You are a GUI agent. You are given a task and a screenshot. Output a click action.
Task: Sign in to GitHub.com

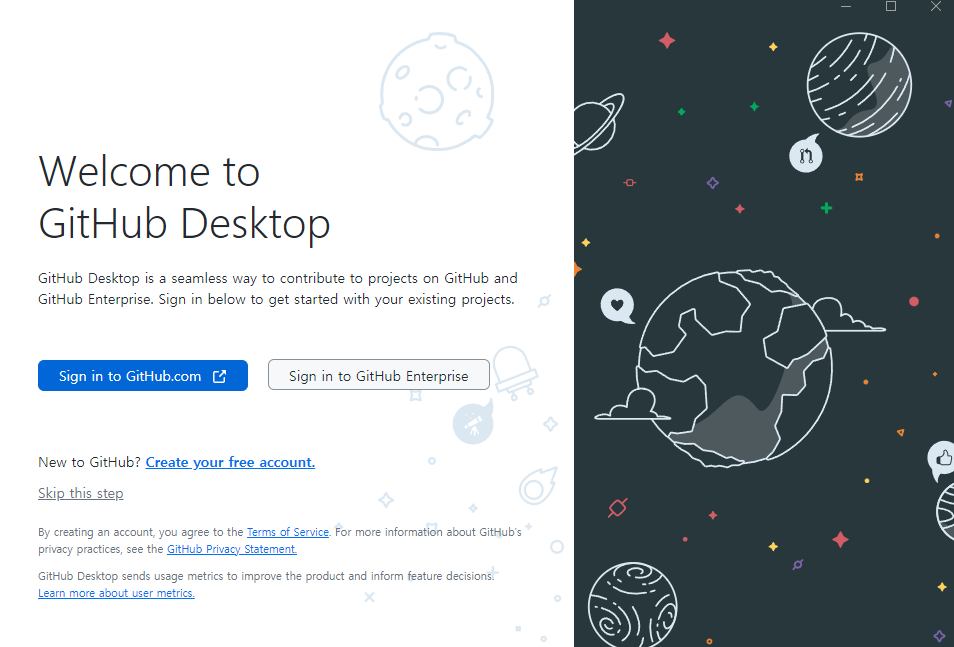[143, 375]
